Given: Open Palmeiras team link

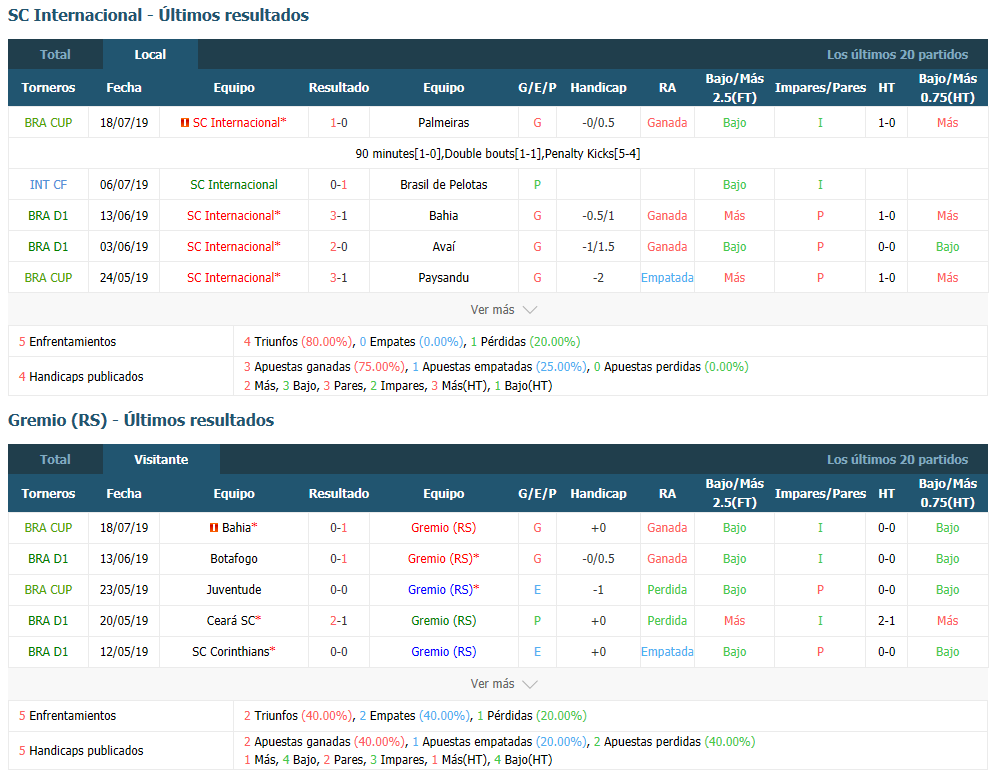Looking at the screenshot, I should (x=444, y=123).
